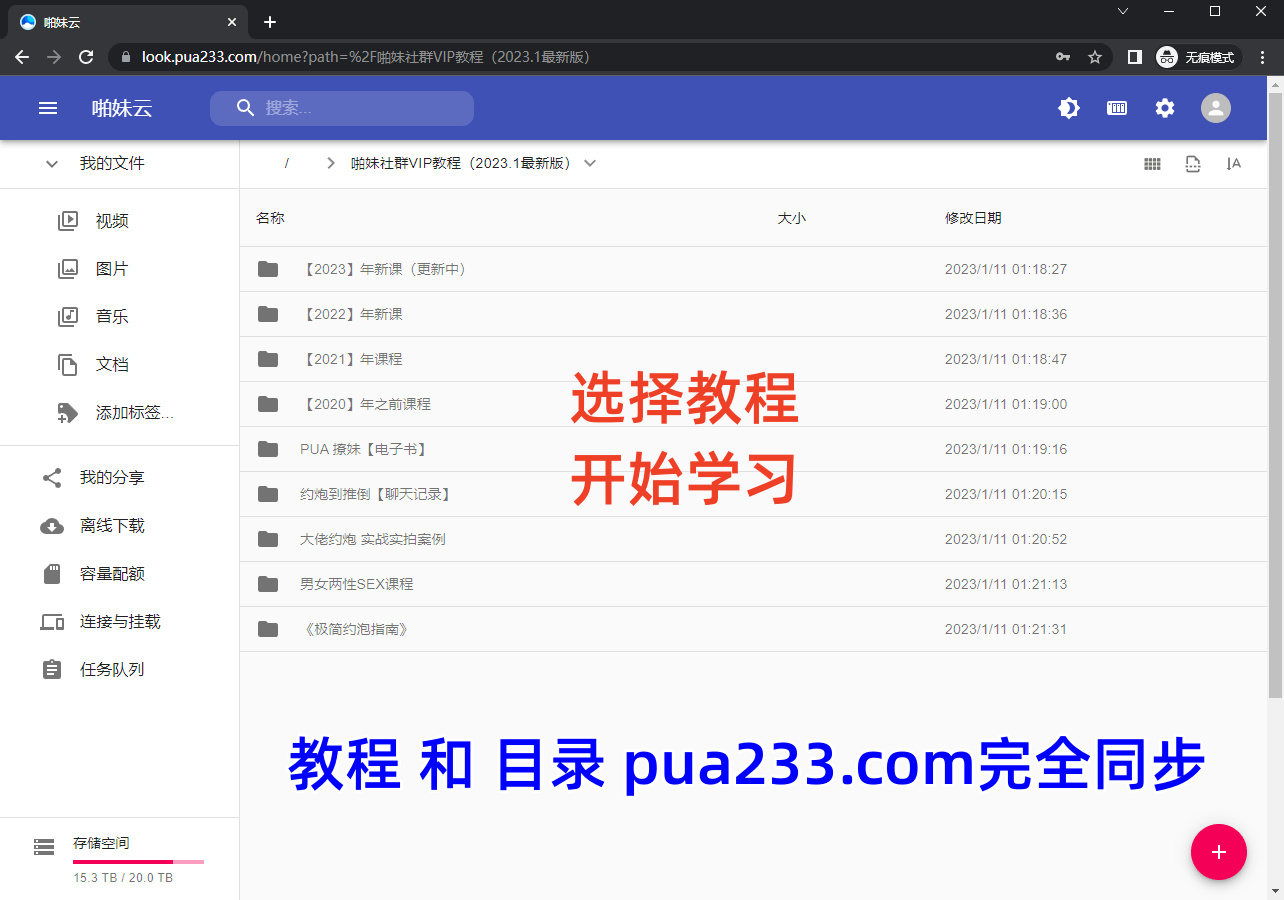The image size is (1284, 900).
Task: Open the settings gear in header
Action: tap(1165, 108)
